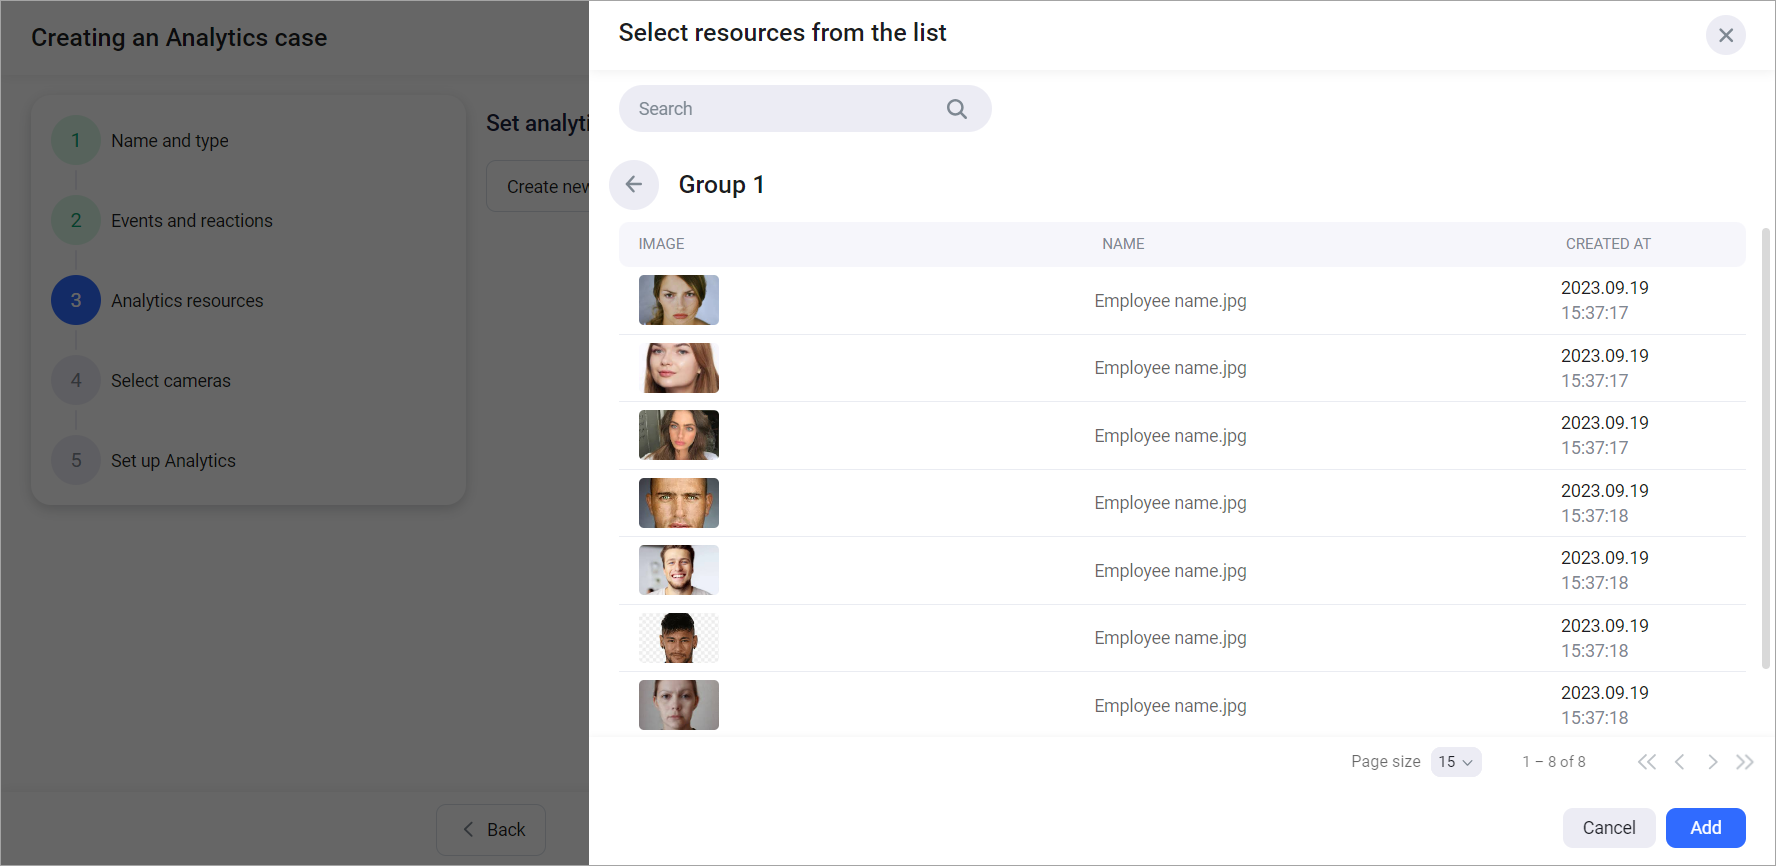Select the fourth employee image thumbnail
Viewport: 1776px width, 866px height.
pyautogui.click(x=679, y=503)
